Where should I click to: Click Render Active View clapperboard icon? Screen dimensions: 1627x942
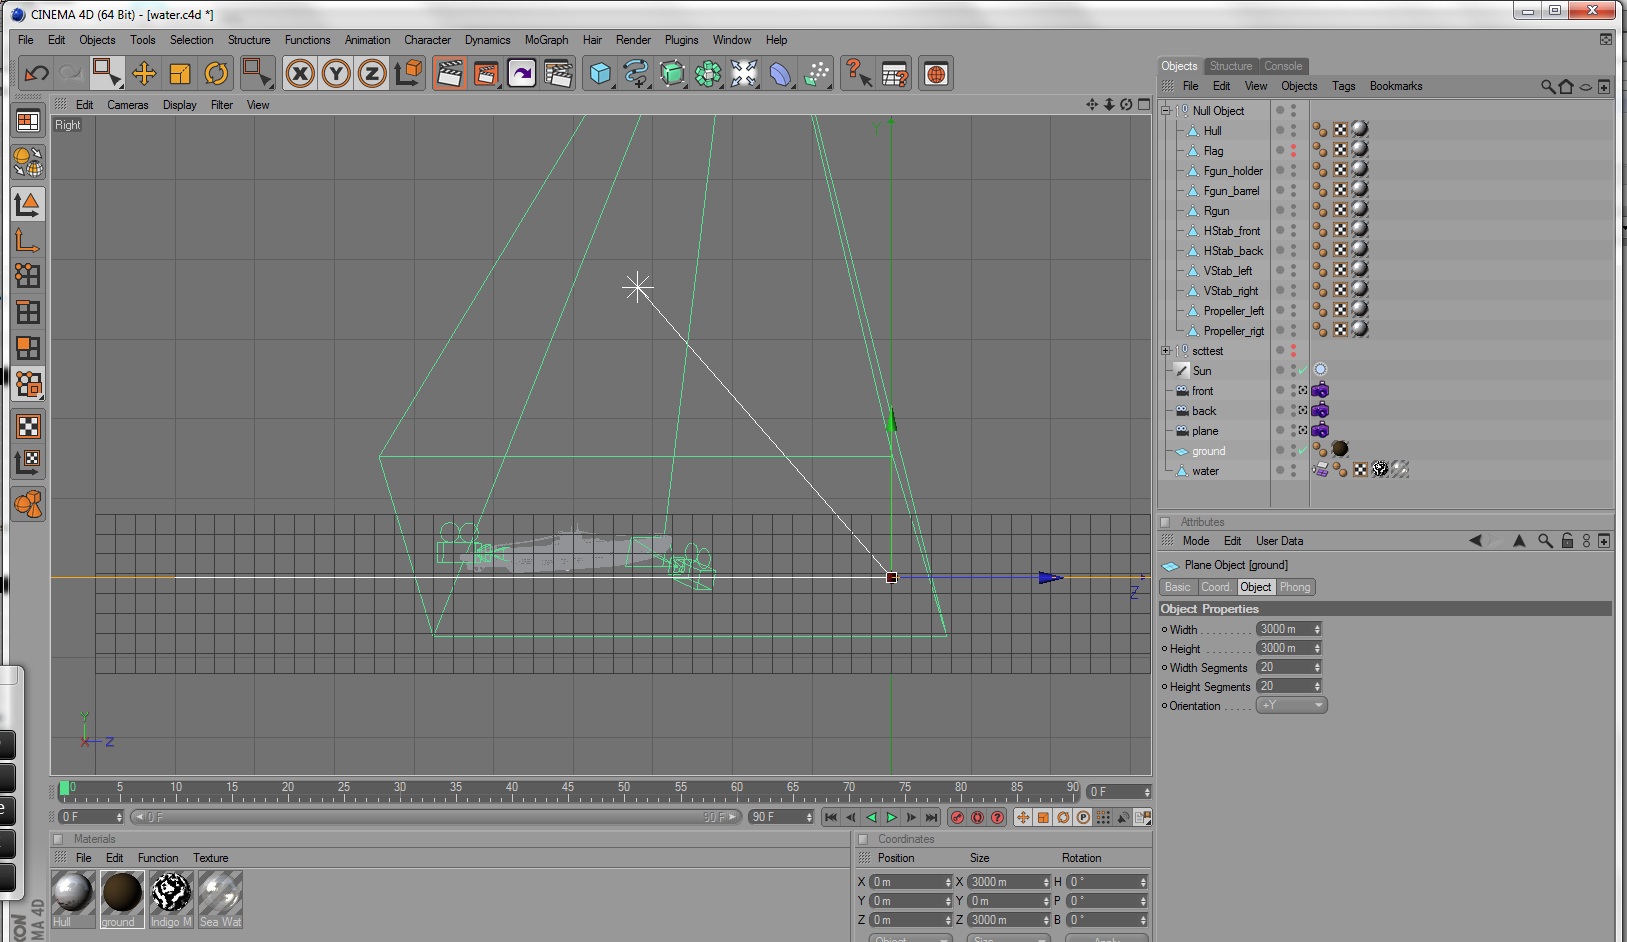[x=450, y=73]
